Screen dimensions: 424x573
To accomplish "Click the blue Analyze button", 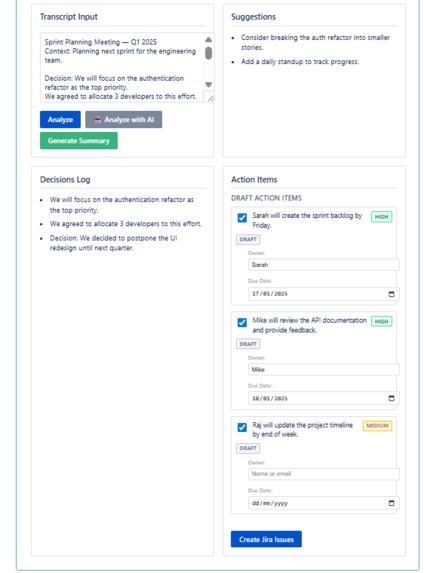I will [60, 119].
